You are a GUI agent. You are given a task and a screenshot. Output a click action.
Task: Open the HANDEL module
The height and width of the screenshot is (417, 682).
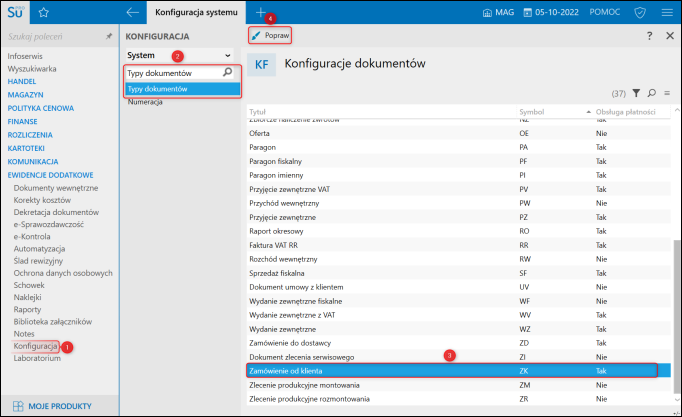click(22, 81)
